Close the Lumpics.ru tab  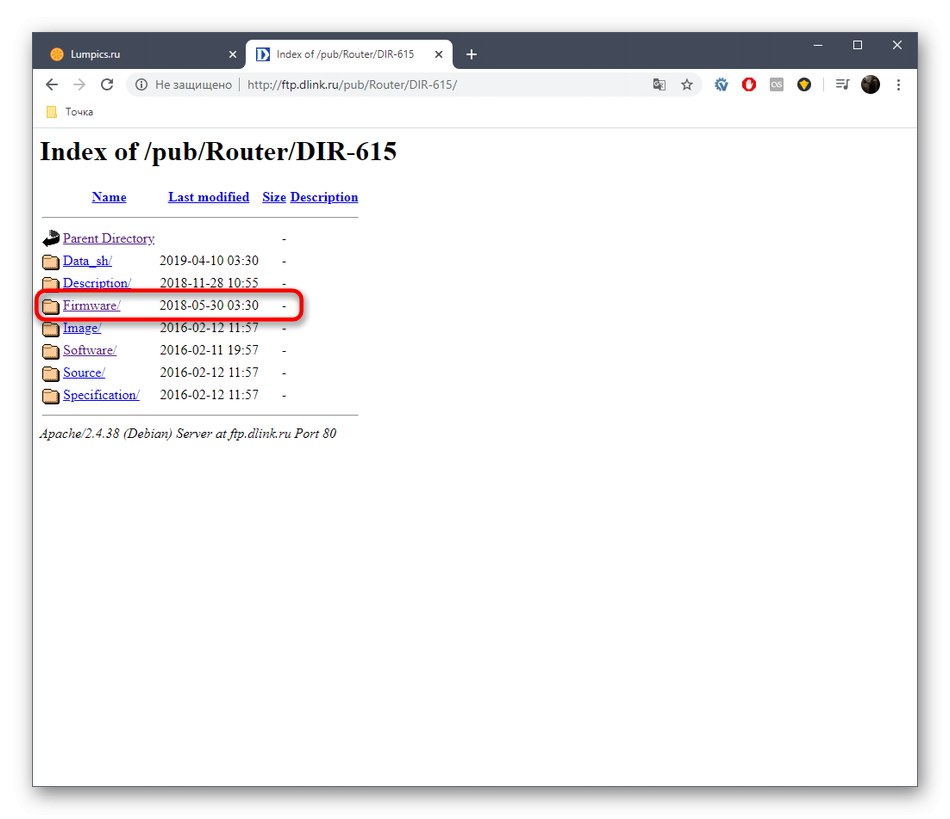(233, 55)
